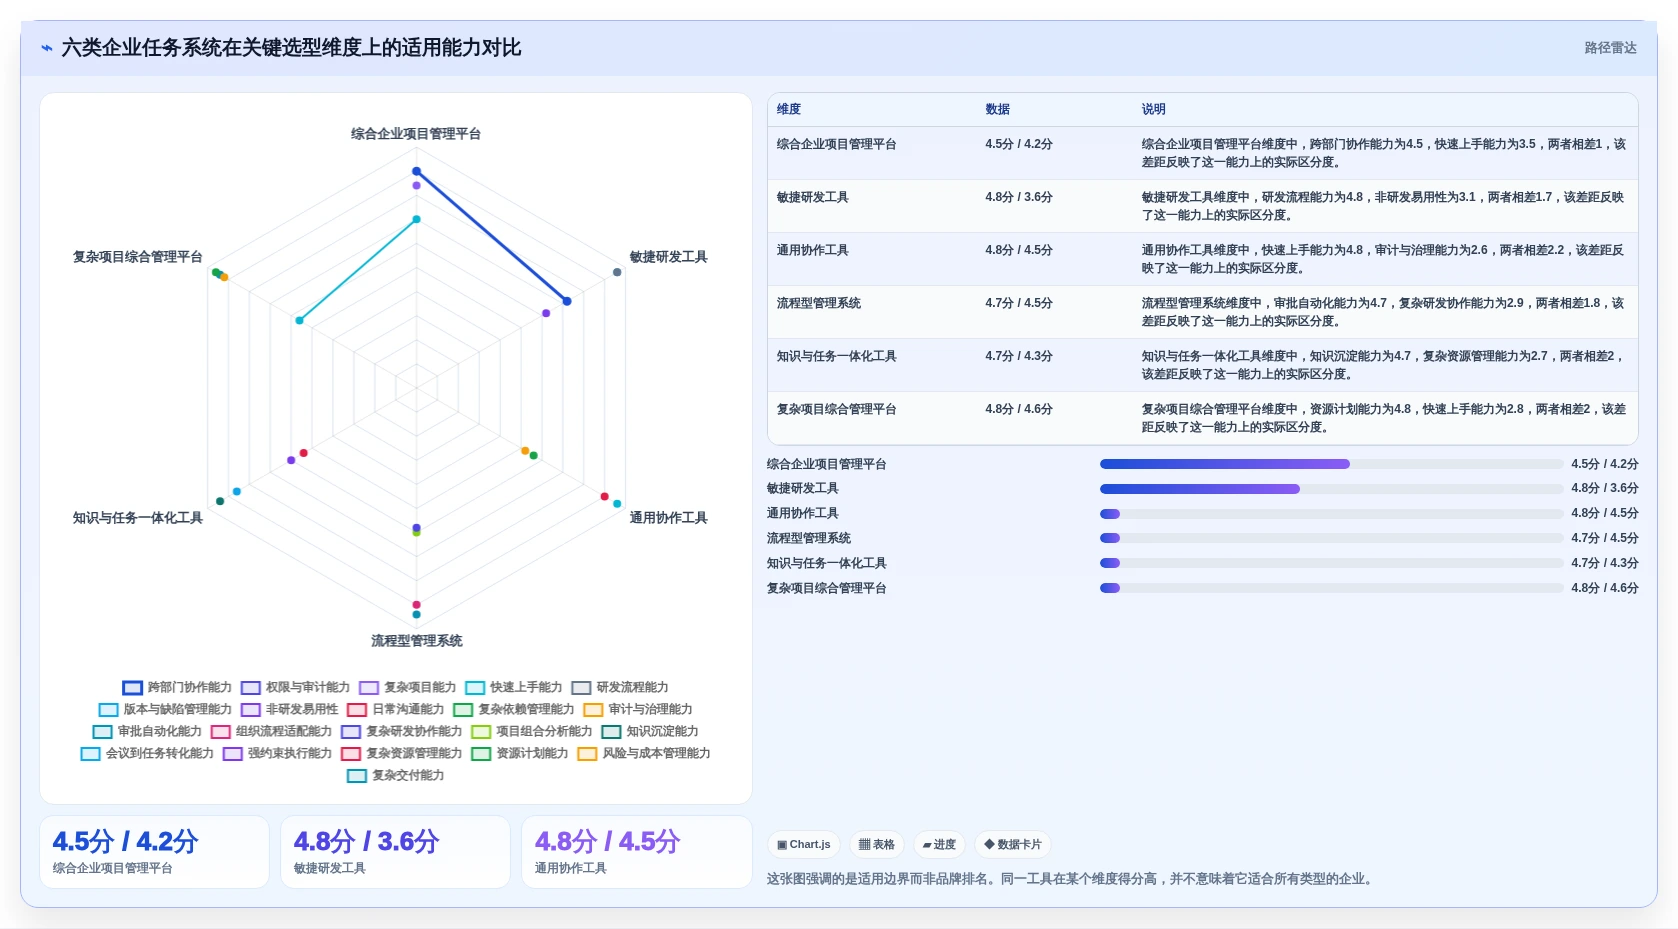Toggle the 知识沉淀能力 legend entry

click(x=650, y=732)
